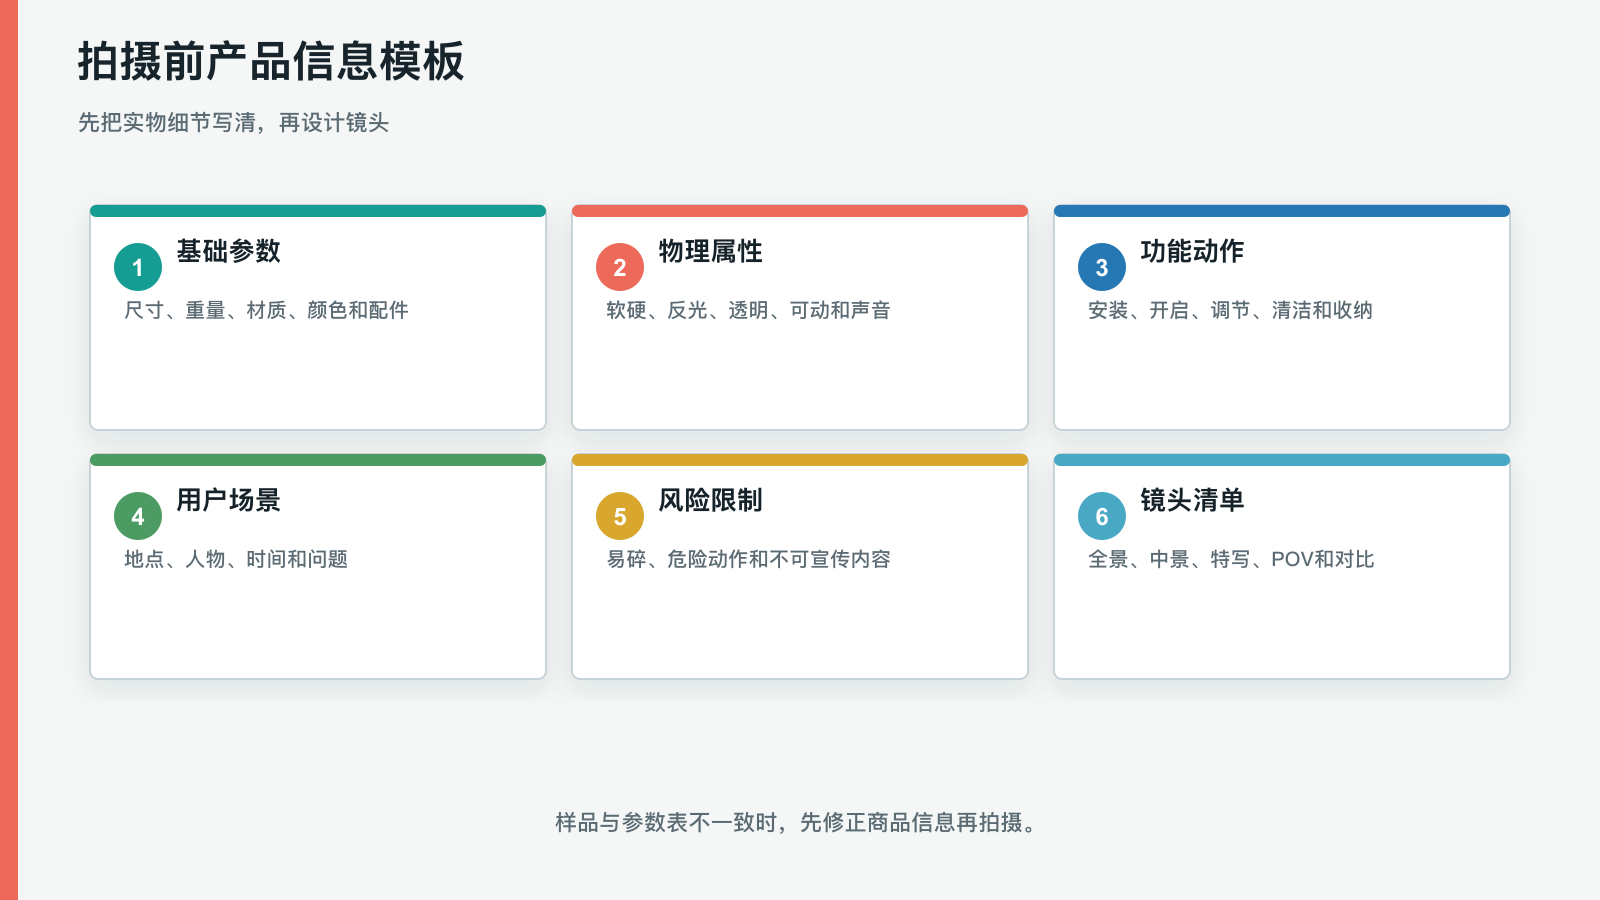Viewport: 1600px width, 900px height.
Task: Select text 全景、中景、特写、POV和对比
Action: (x=1231, y=559)
